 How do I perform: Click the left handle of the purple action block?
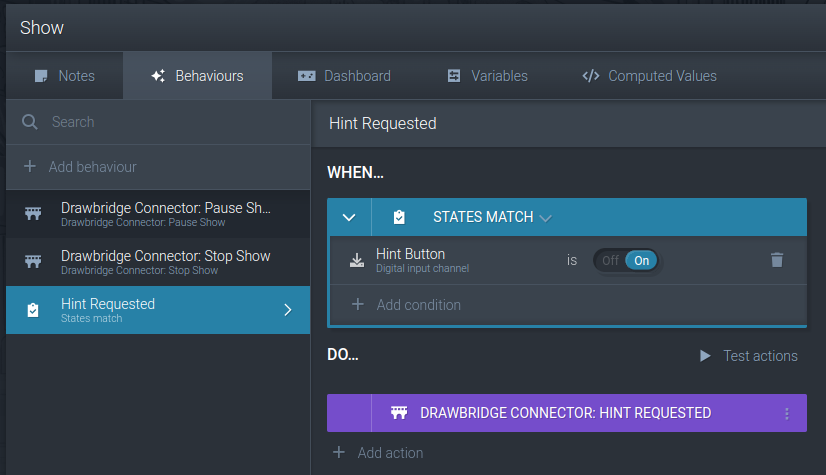click(x=349, y=413)
